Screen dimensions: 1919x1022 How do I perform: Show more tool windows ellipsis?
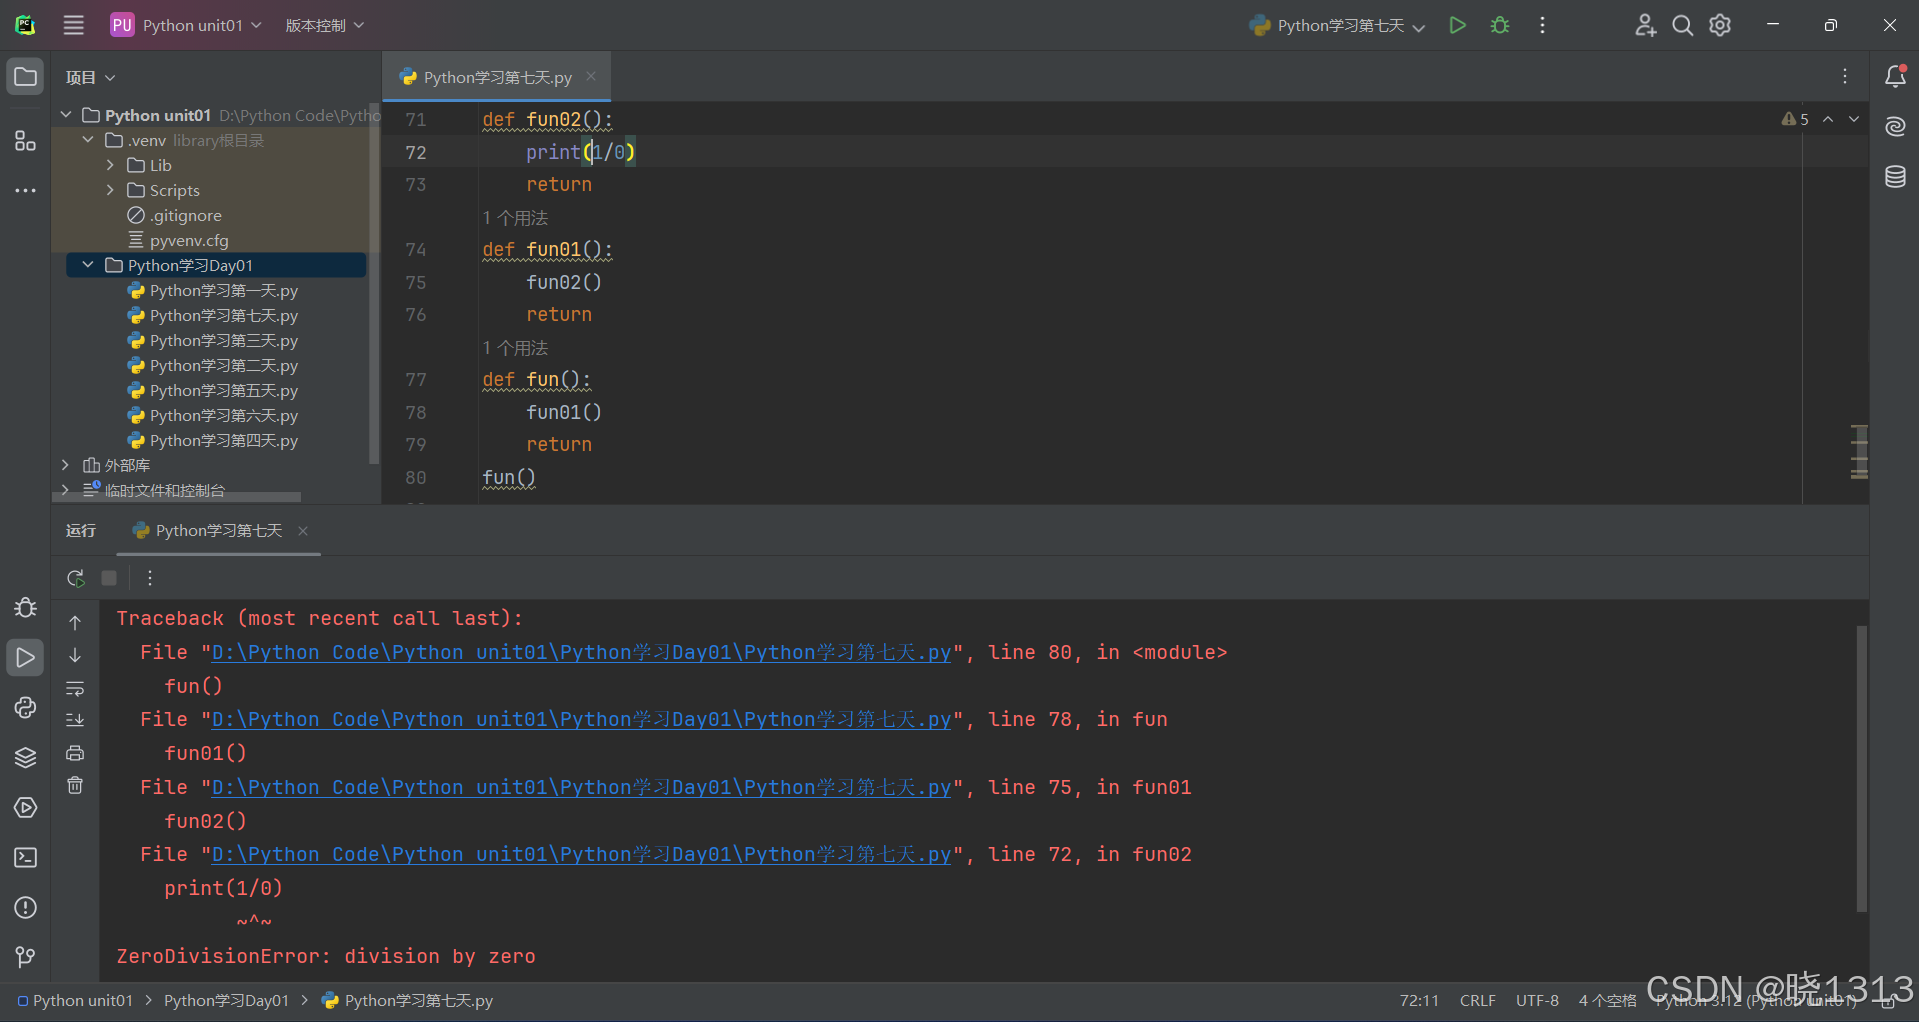click(x=25, y=190)
